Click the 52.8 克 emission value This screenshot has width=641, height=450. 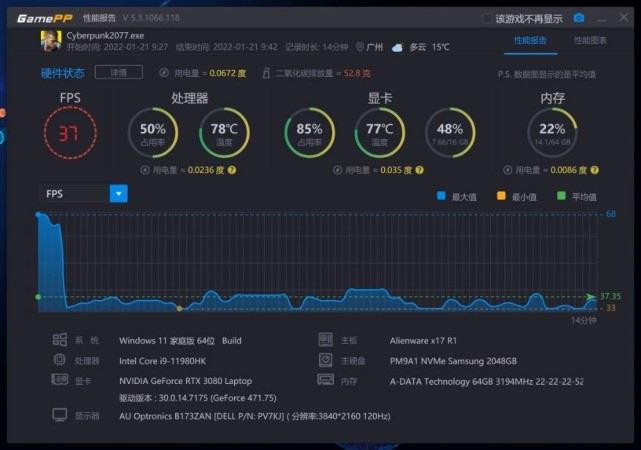[357, 73]
